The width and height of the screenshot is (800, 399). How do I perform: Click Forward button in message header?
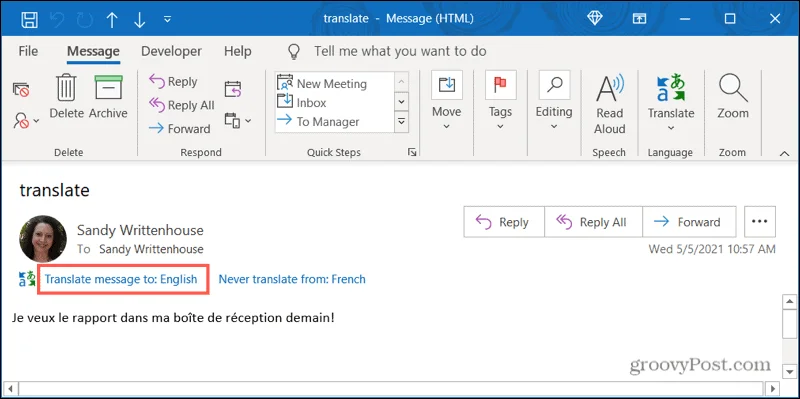tap(689, 222)
